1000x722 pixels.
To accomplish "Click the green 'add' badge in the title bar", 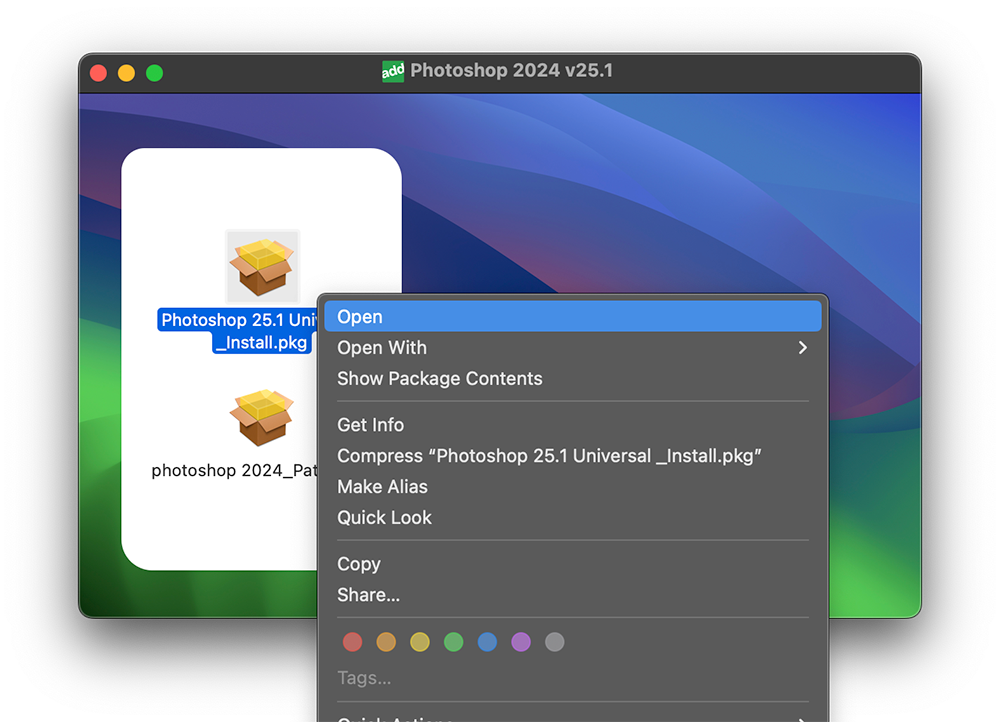I will pyautogui.click(x=393, y=71).
